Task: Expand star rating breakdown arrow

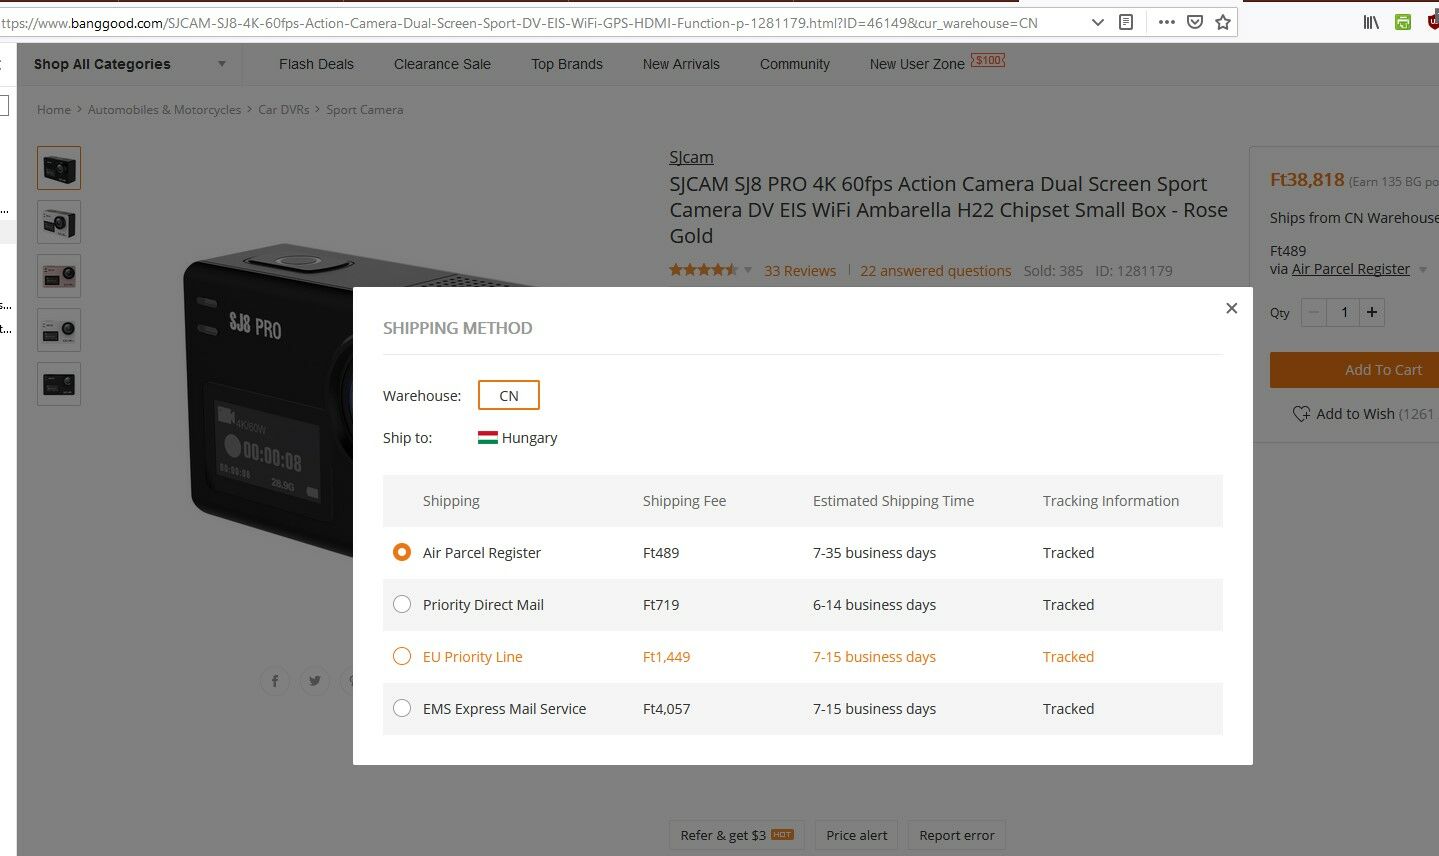Action: 747,270
